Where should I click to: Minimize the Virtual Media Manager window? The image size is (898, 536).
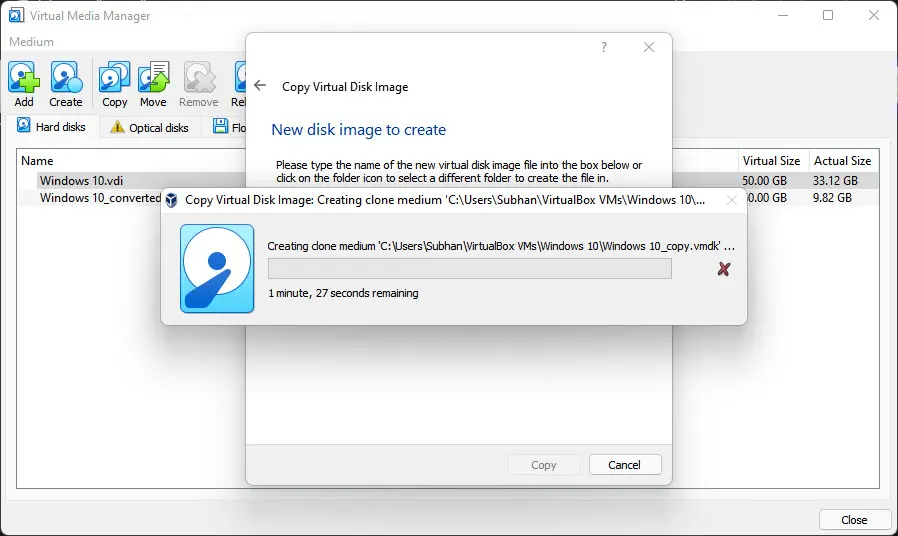[783, 15]
